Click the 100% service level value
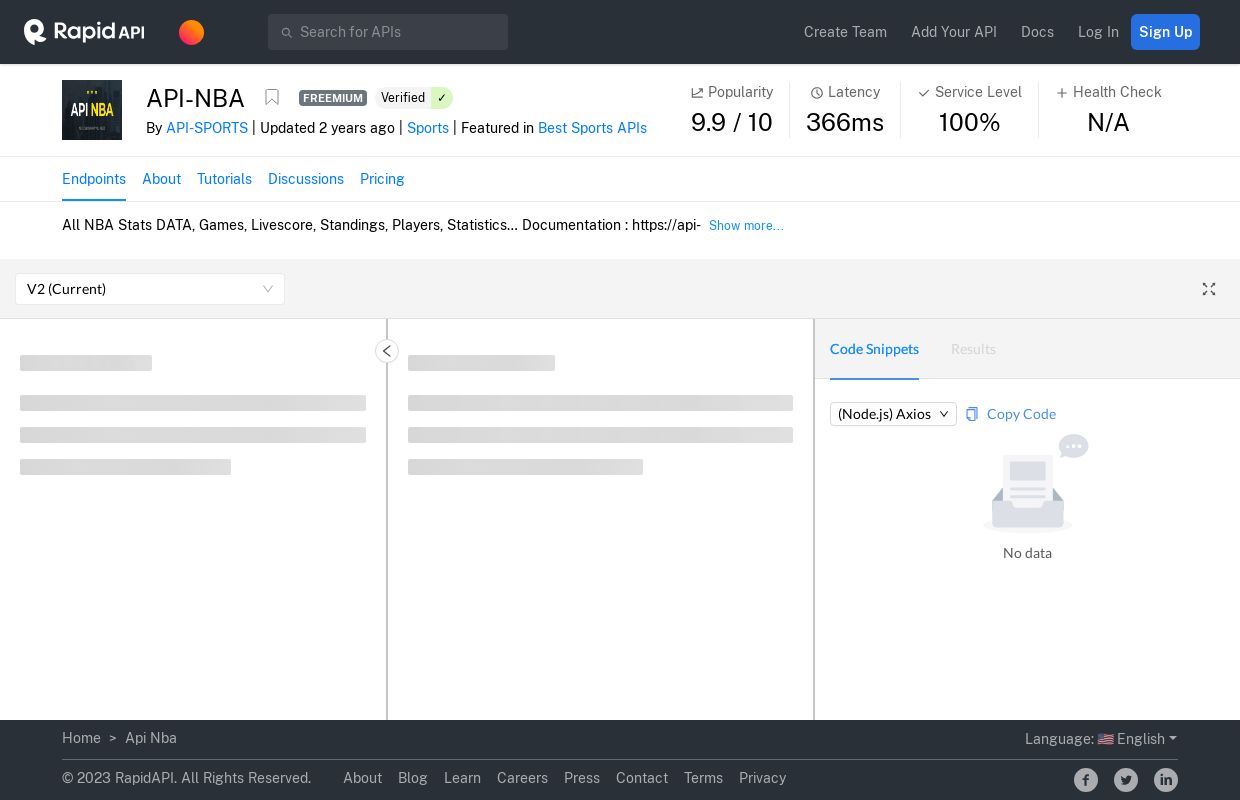1240x800 pixels. tap(970, 122)
